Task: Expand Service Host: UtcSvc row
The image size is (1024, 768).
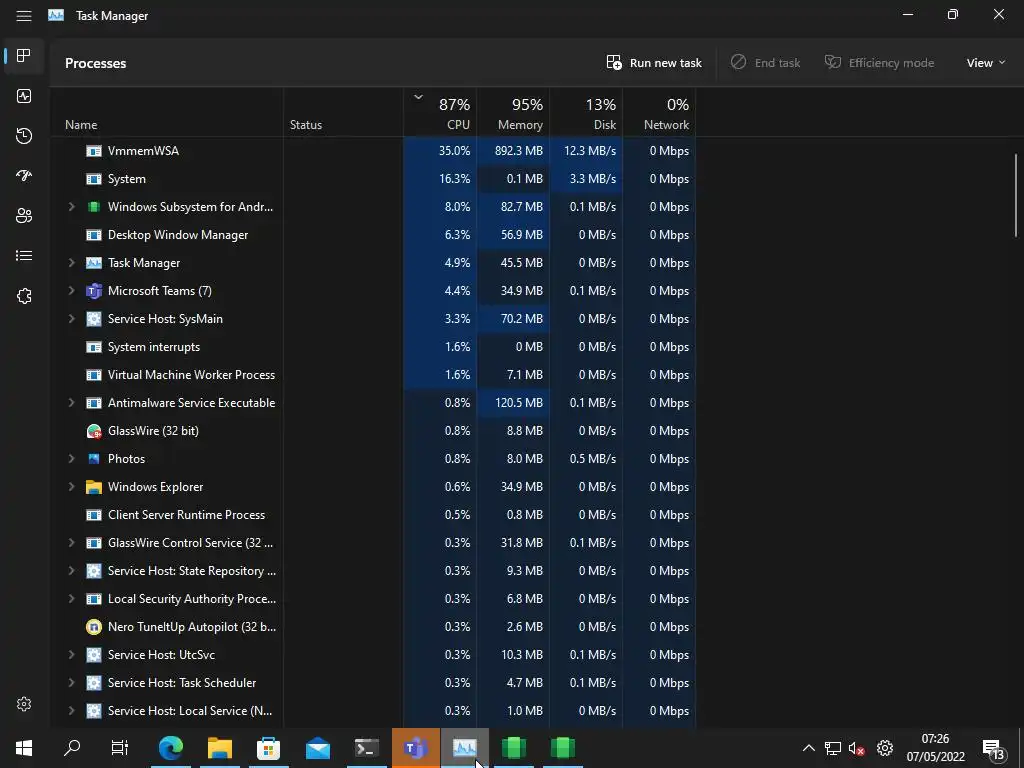Action: point(71,654)
